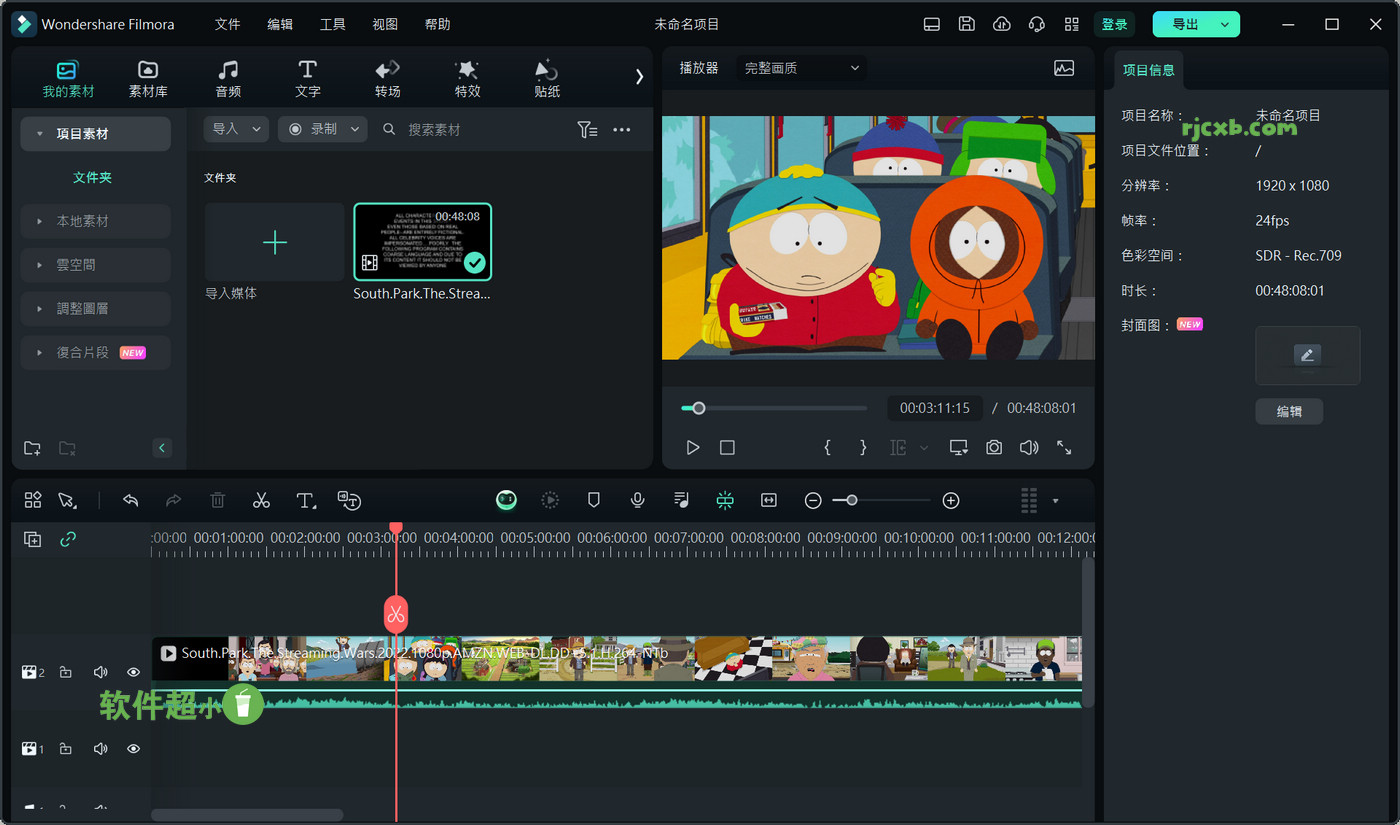
Task: Take a snapshot with the camera icon
Action: (x=993, y=448)
